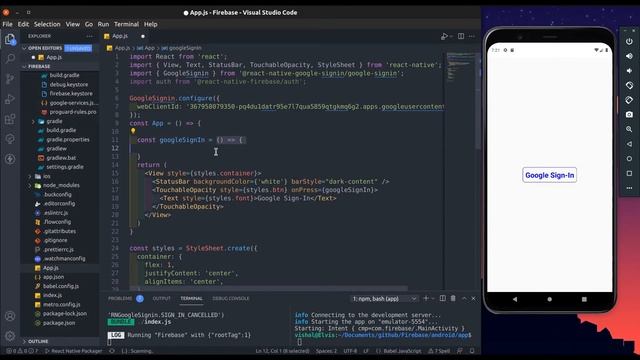The height and width of the screenshot is (360, 640).
Task: Click the editor horizontal scrollbar
Action: [269, 289]
